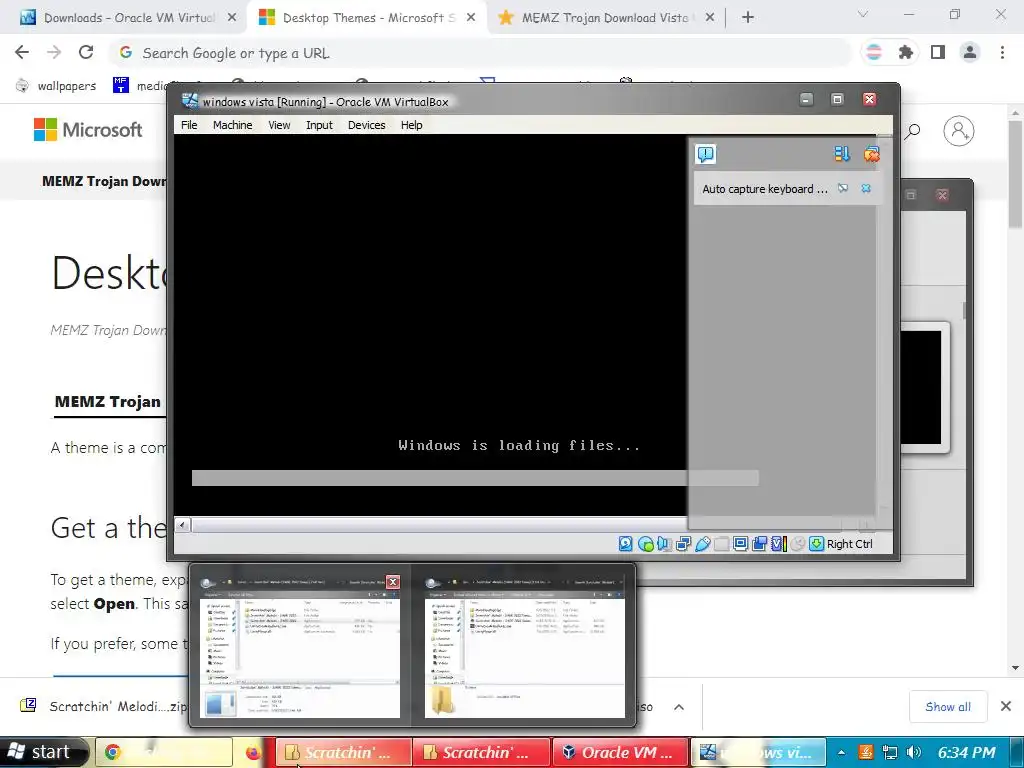
Task: Go back in Chrome
Action: click(x=22, y=52)
